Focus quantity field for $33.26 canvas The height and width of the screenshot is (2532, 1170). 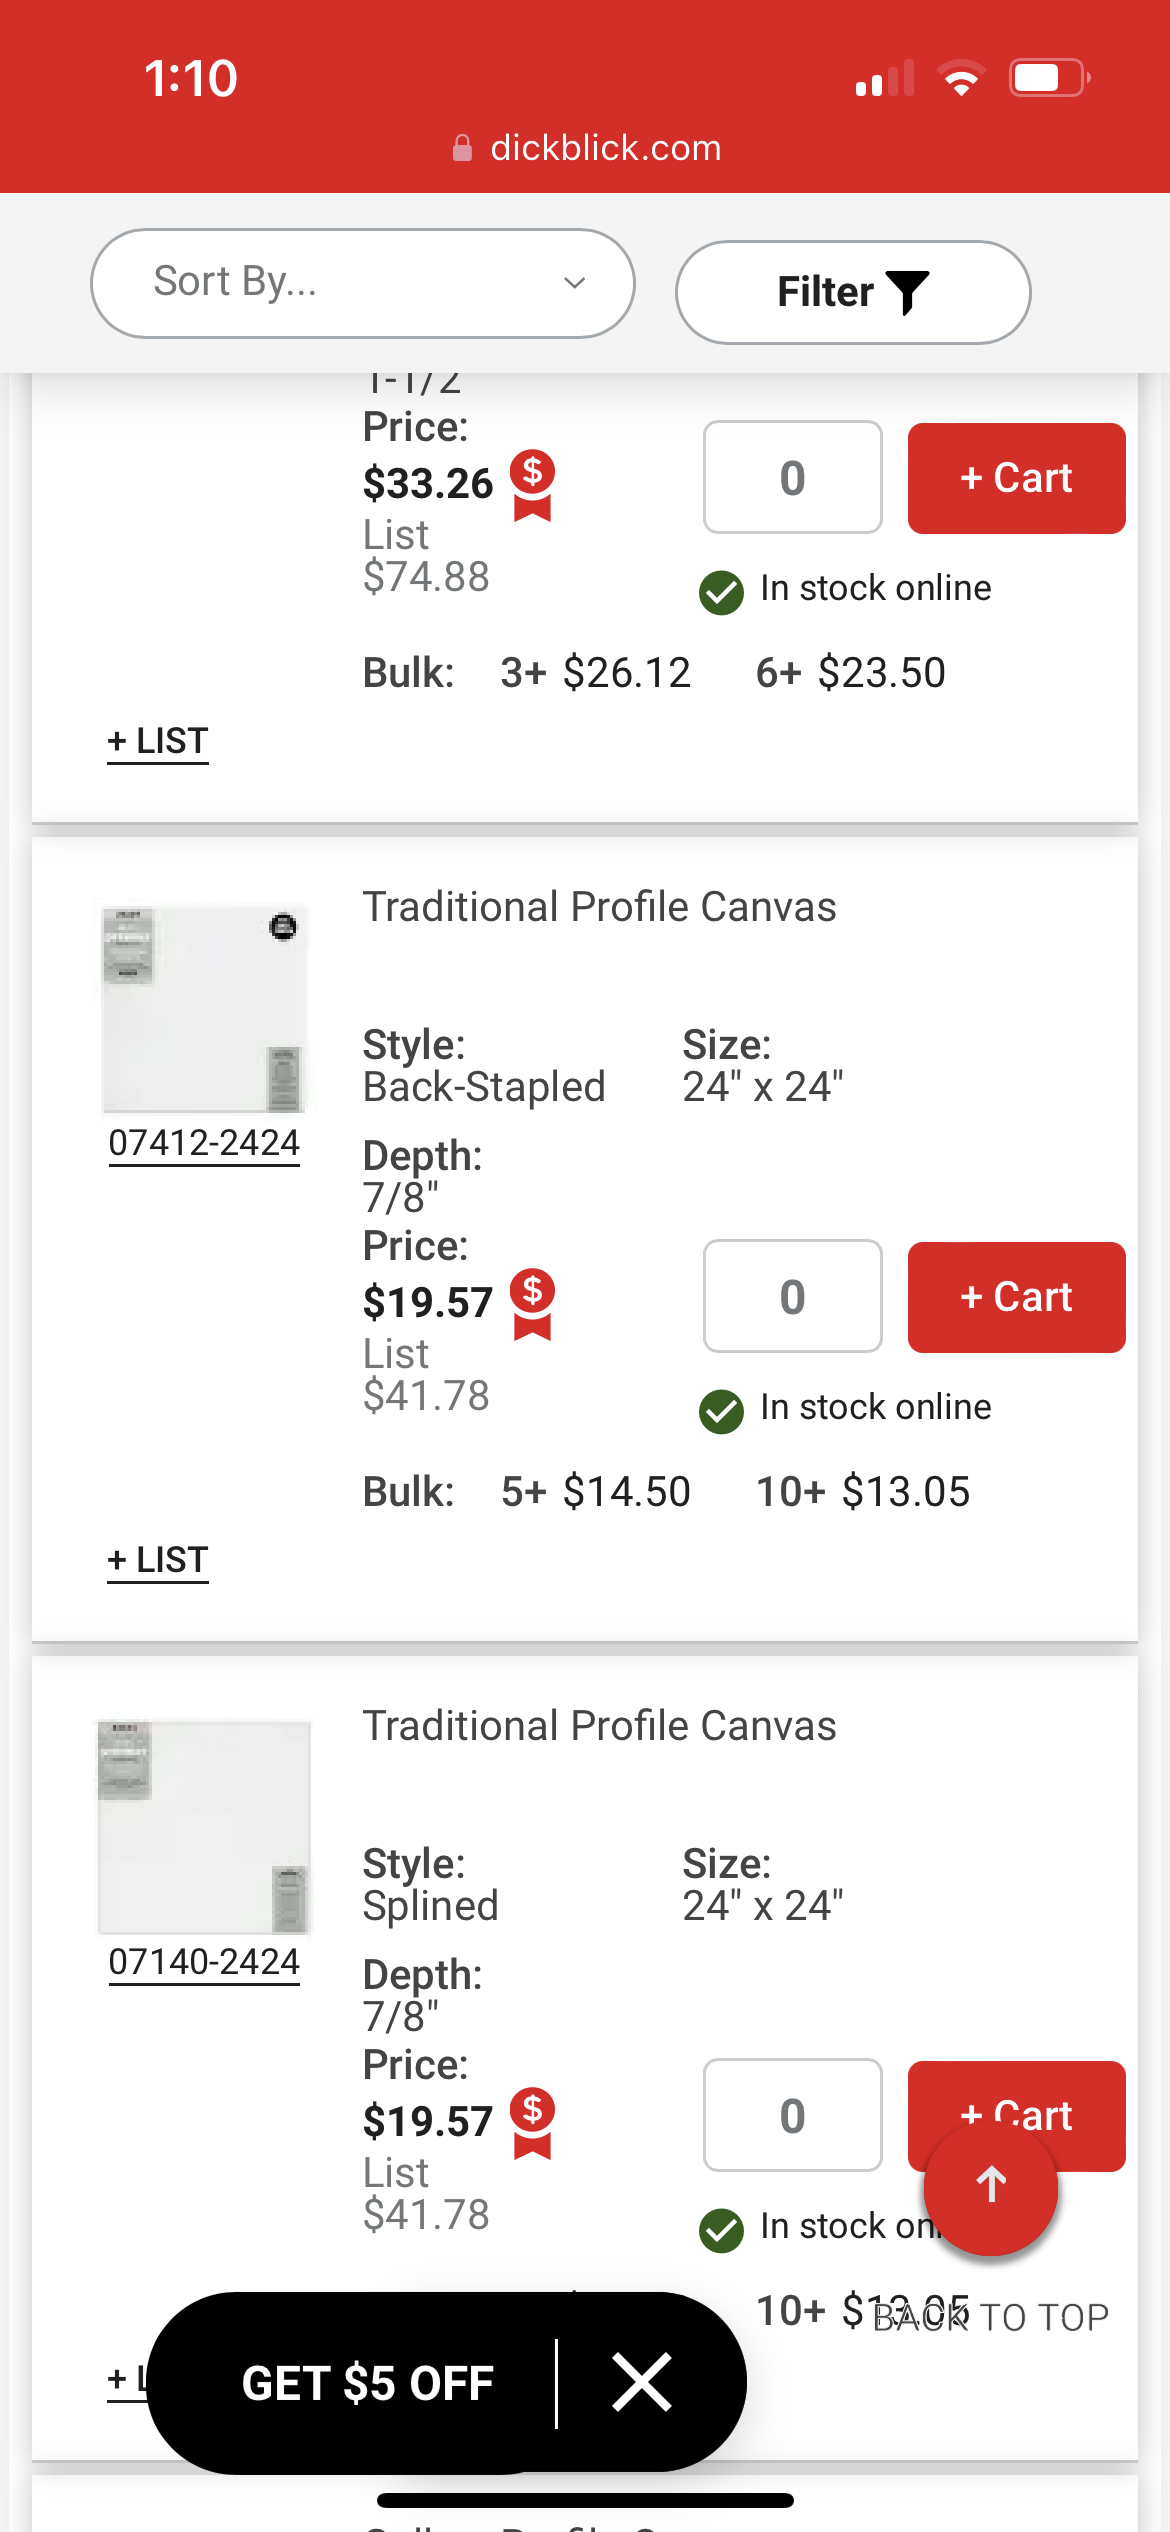pyautogui.click(x=792, y=478)
